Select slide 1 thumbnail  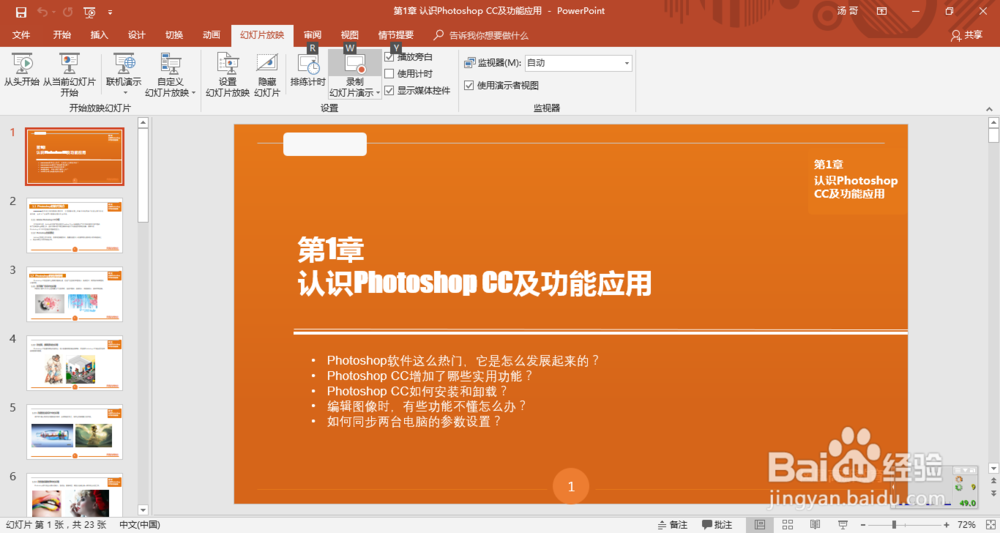coord(75,157)
